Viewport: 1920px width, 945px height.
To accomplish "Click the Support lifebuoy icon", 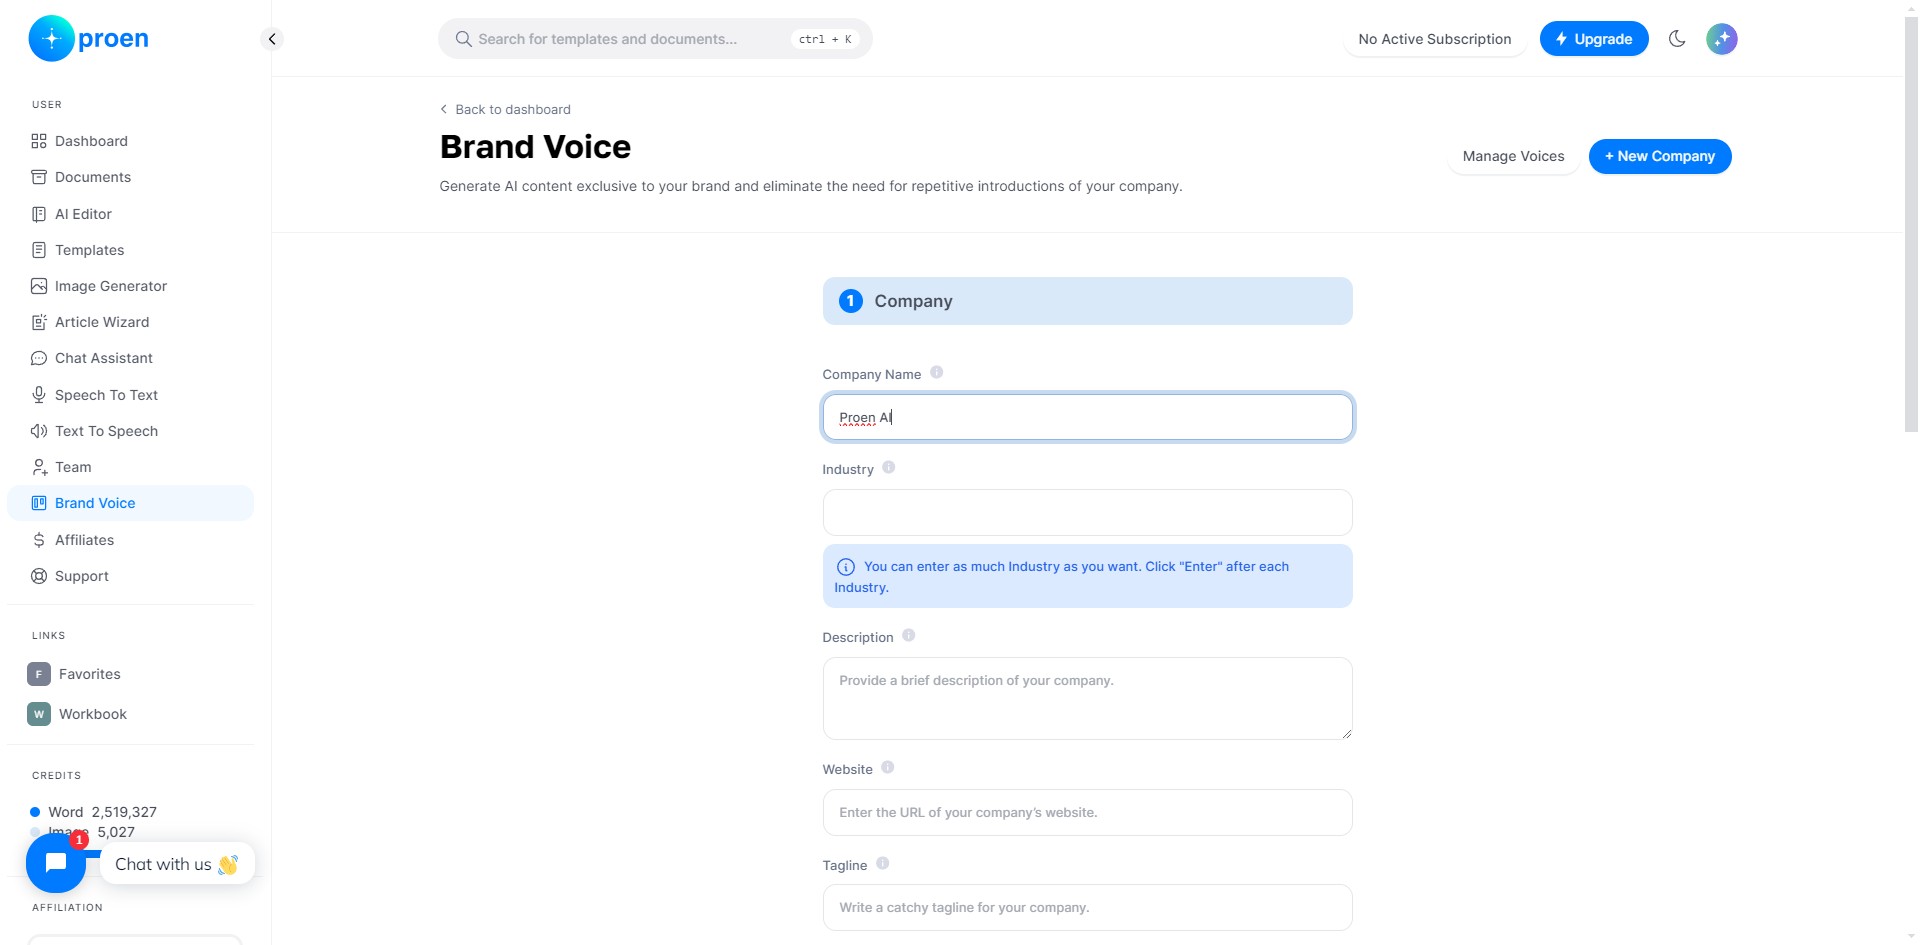I will pos(39,576).
